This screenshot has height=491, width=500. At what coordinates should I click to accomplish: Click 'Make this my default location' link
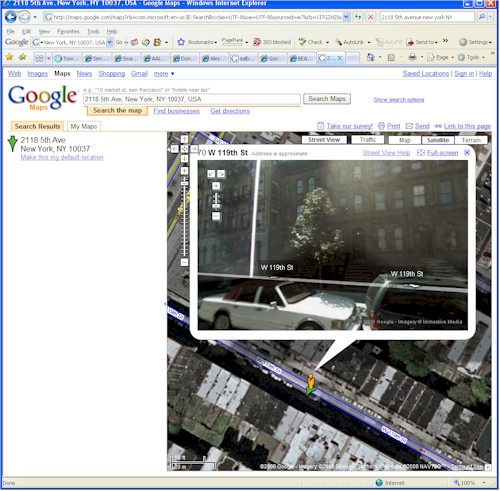pos(62,157)
